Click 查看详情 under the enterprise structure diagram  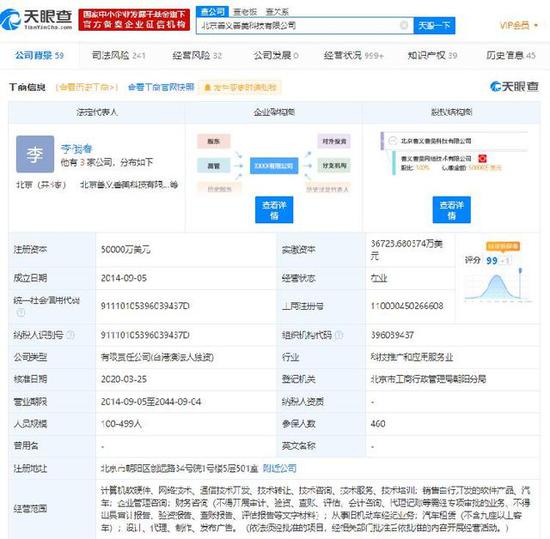pos(274,210)
